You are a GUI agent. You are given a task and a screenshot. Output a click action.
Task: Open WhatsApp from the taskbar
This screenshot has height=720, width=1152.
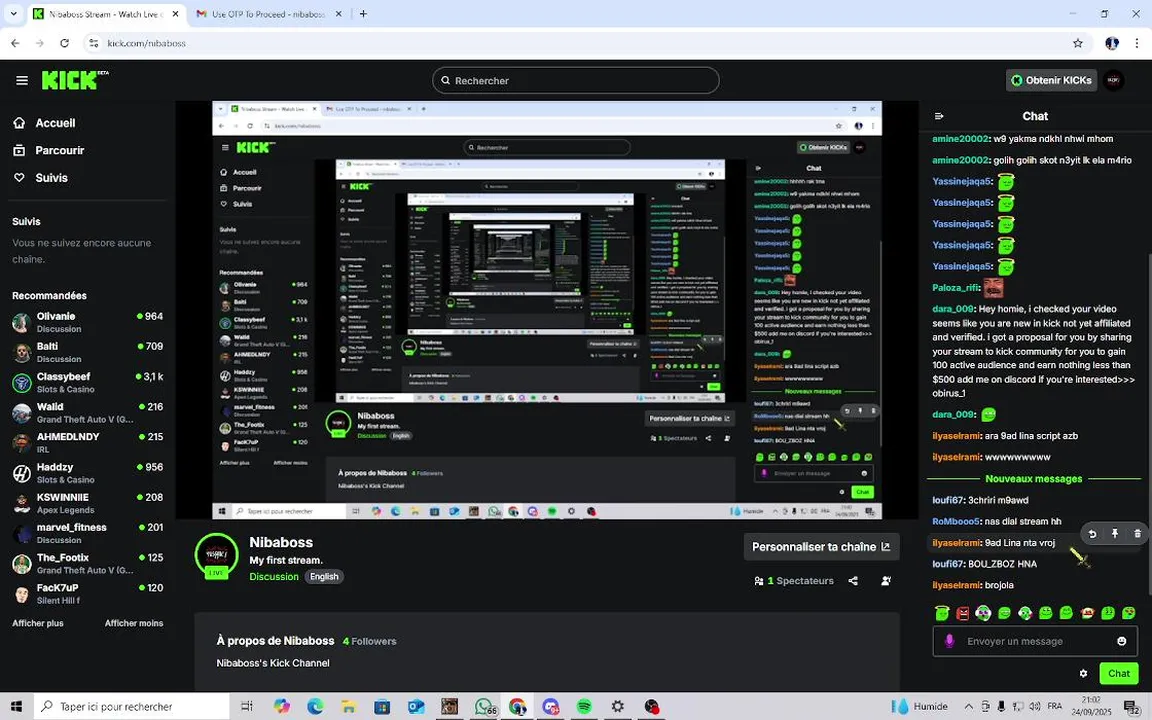483,706
